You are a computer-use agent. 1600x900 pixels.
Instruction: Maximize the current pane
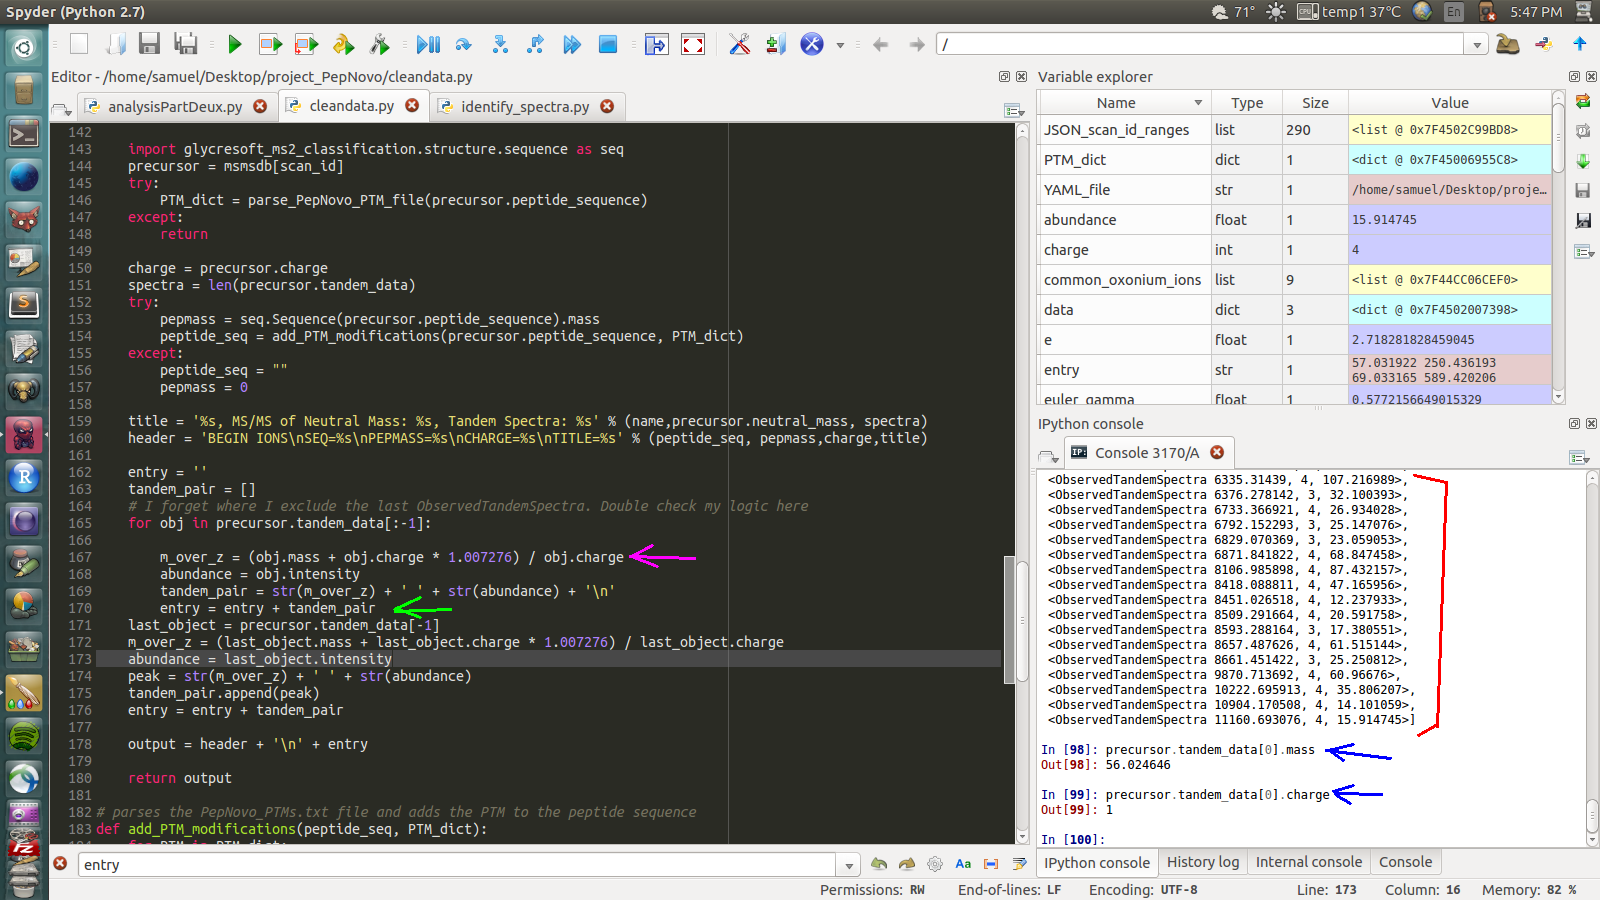point(692,44)
